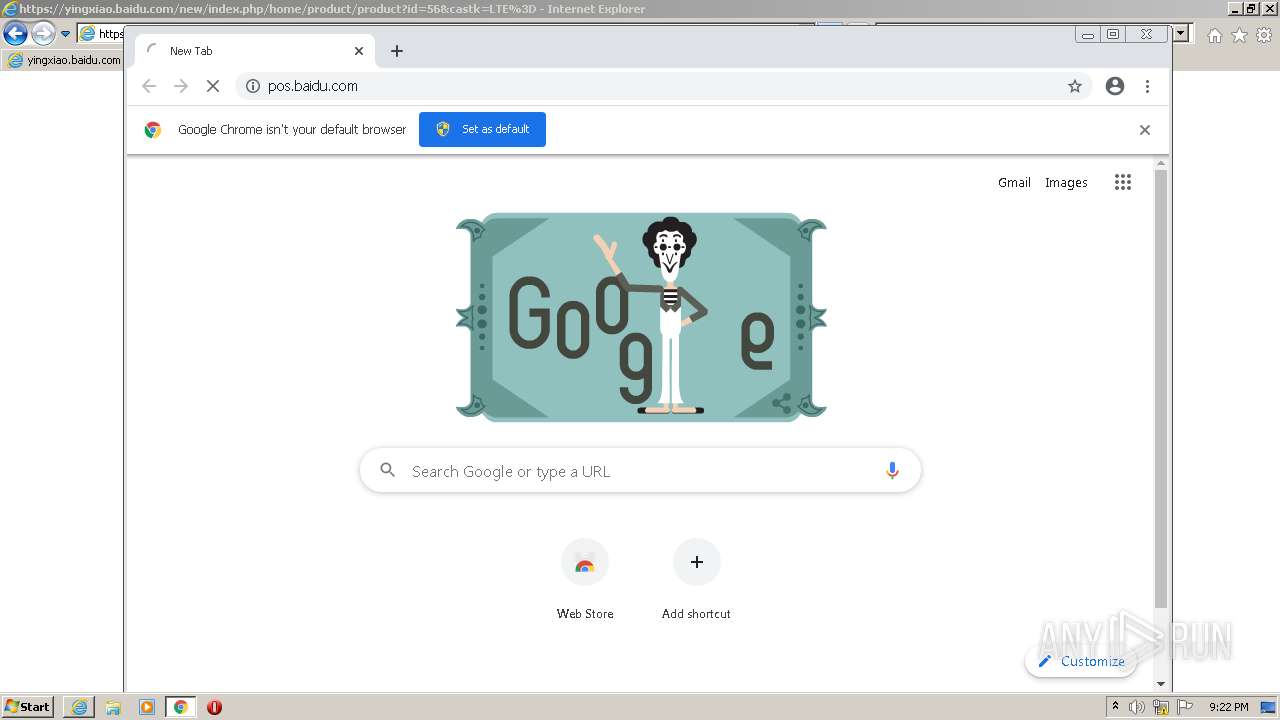Bookmark this page with the star icon

pyautogui.click(x=1075, y=86)
